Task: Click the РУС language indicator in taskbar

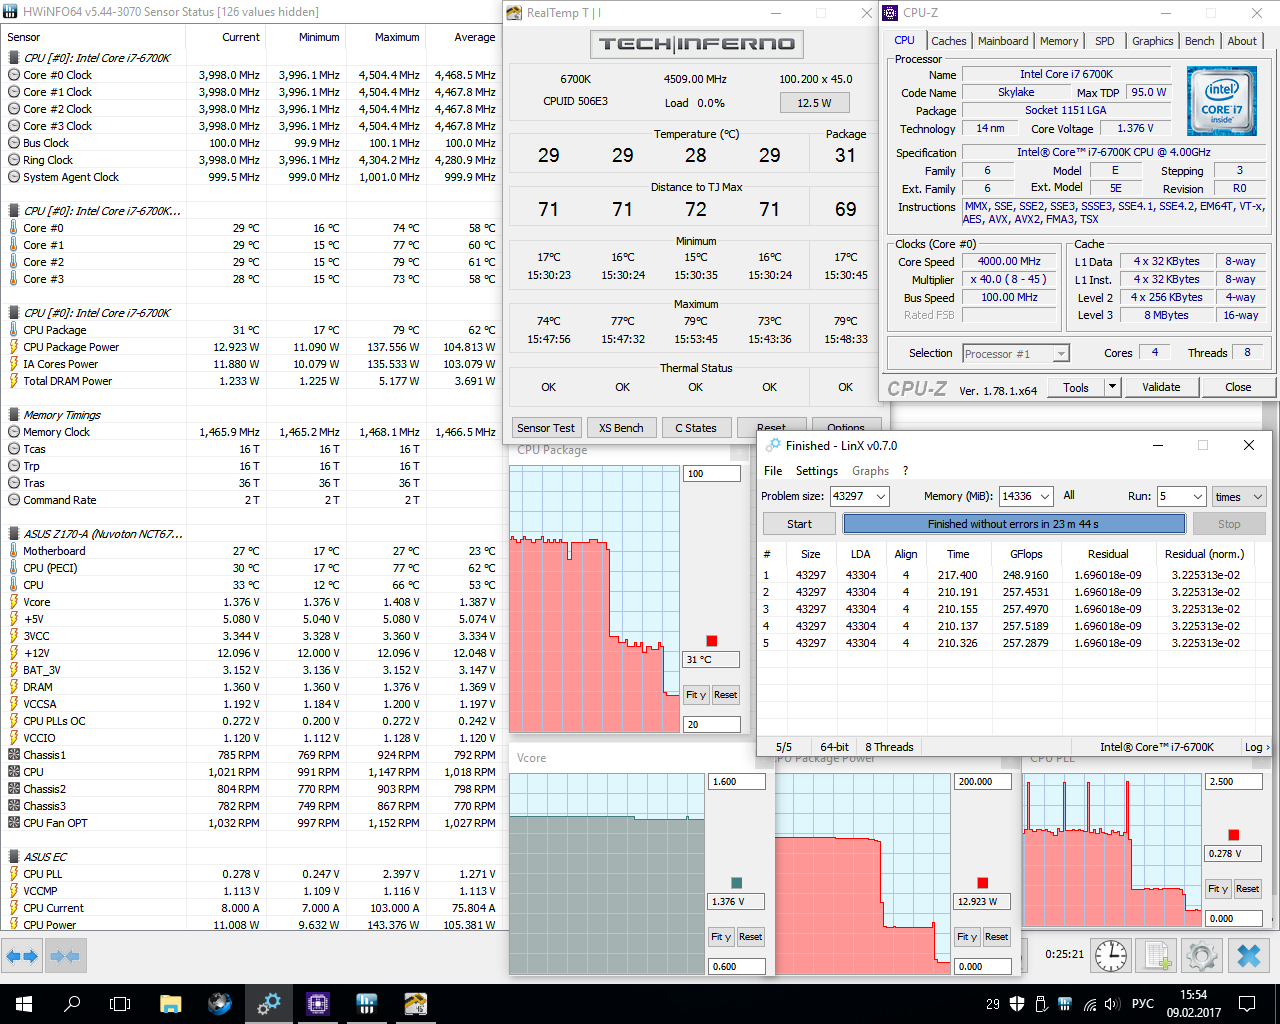Action: (x=1143, y=1004)
